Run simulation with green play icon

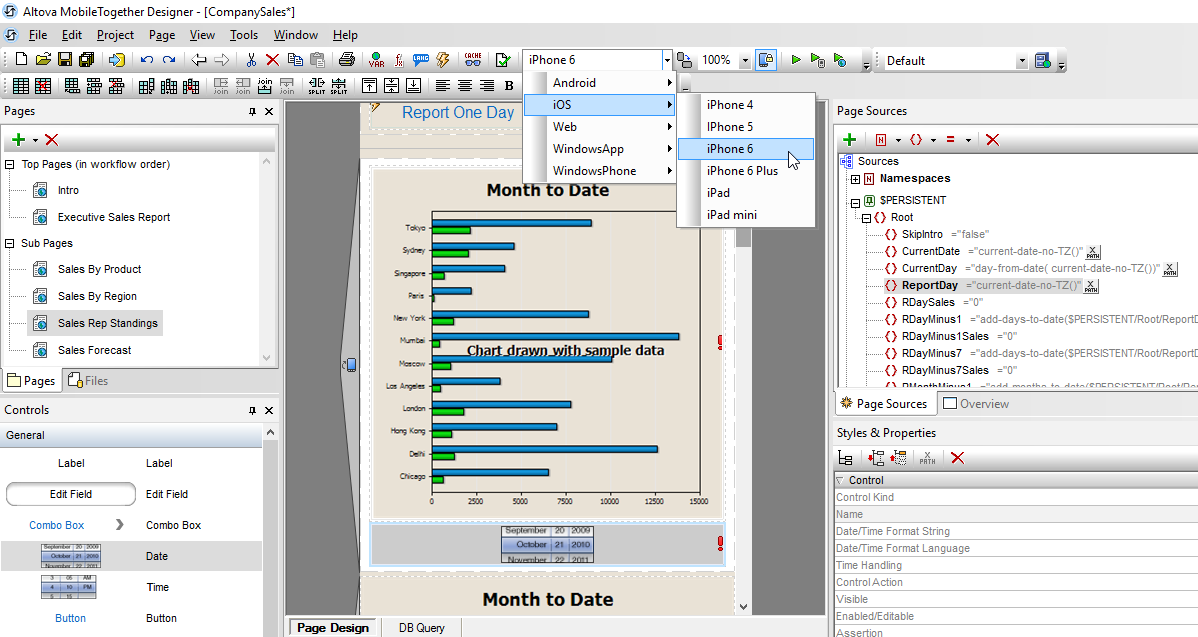[795, 60]
